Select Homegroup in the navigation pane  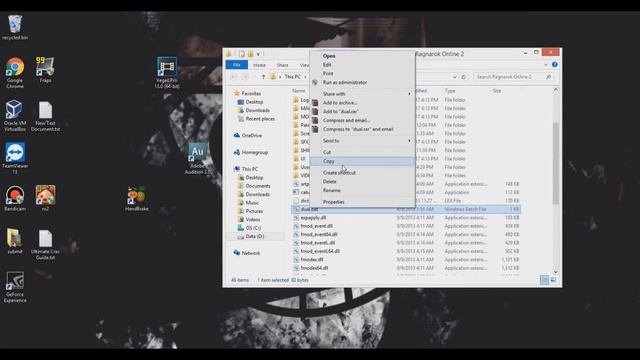pyautogui.click(x=251, y=152)
